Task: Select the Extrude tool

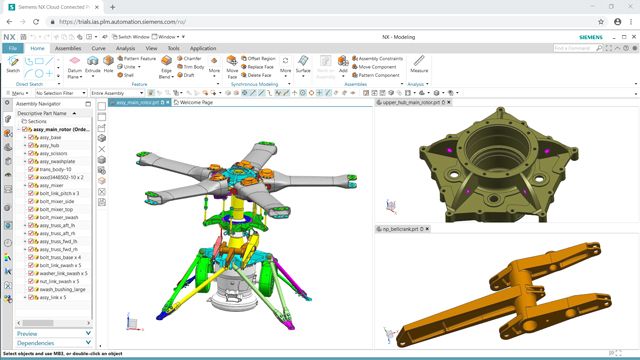Action: click(93, 64)
